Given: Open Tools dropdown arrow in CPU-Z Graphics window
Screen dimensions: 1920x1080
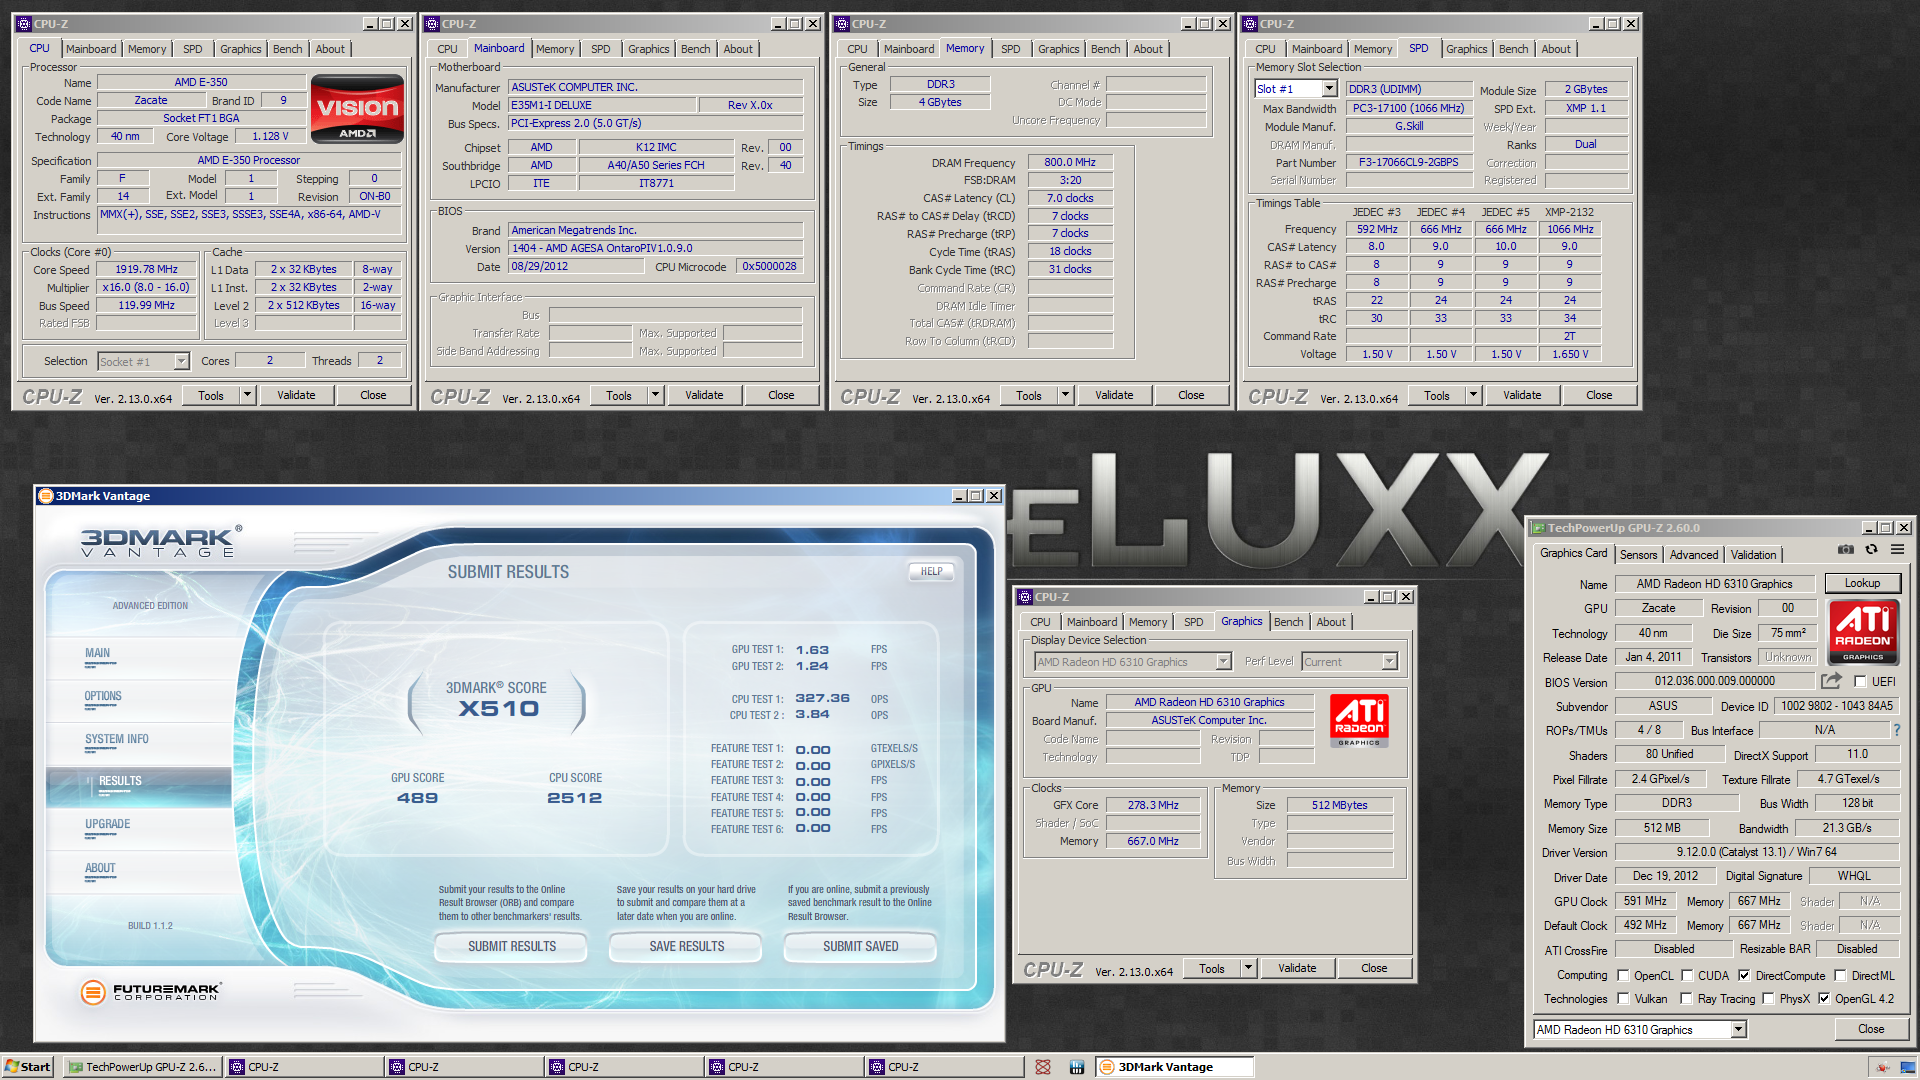Looking at the screenshot, I should [1248, 968].
